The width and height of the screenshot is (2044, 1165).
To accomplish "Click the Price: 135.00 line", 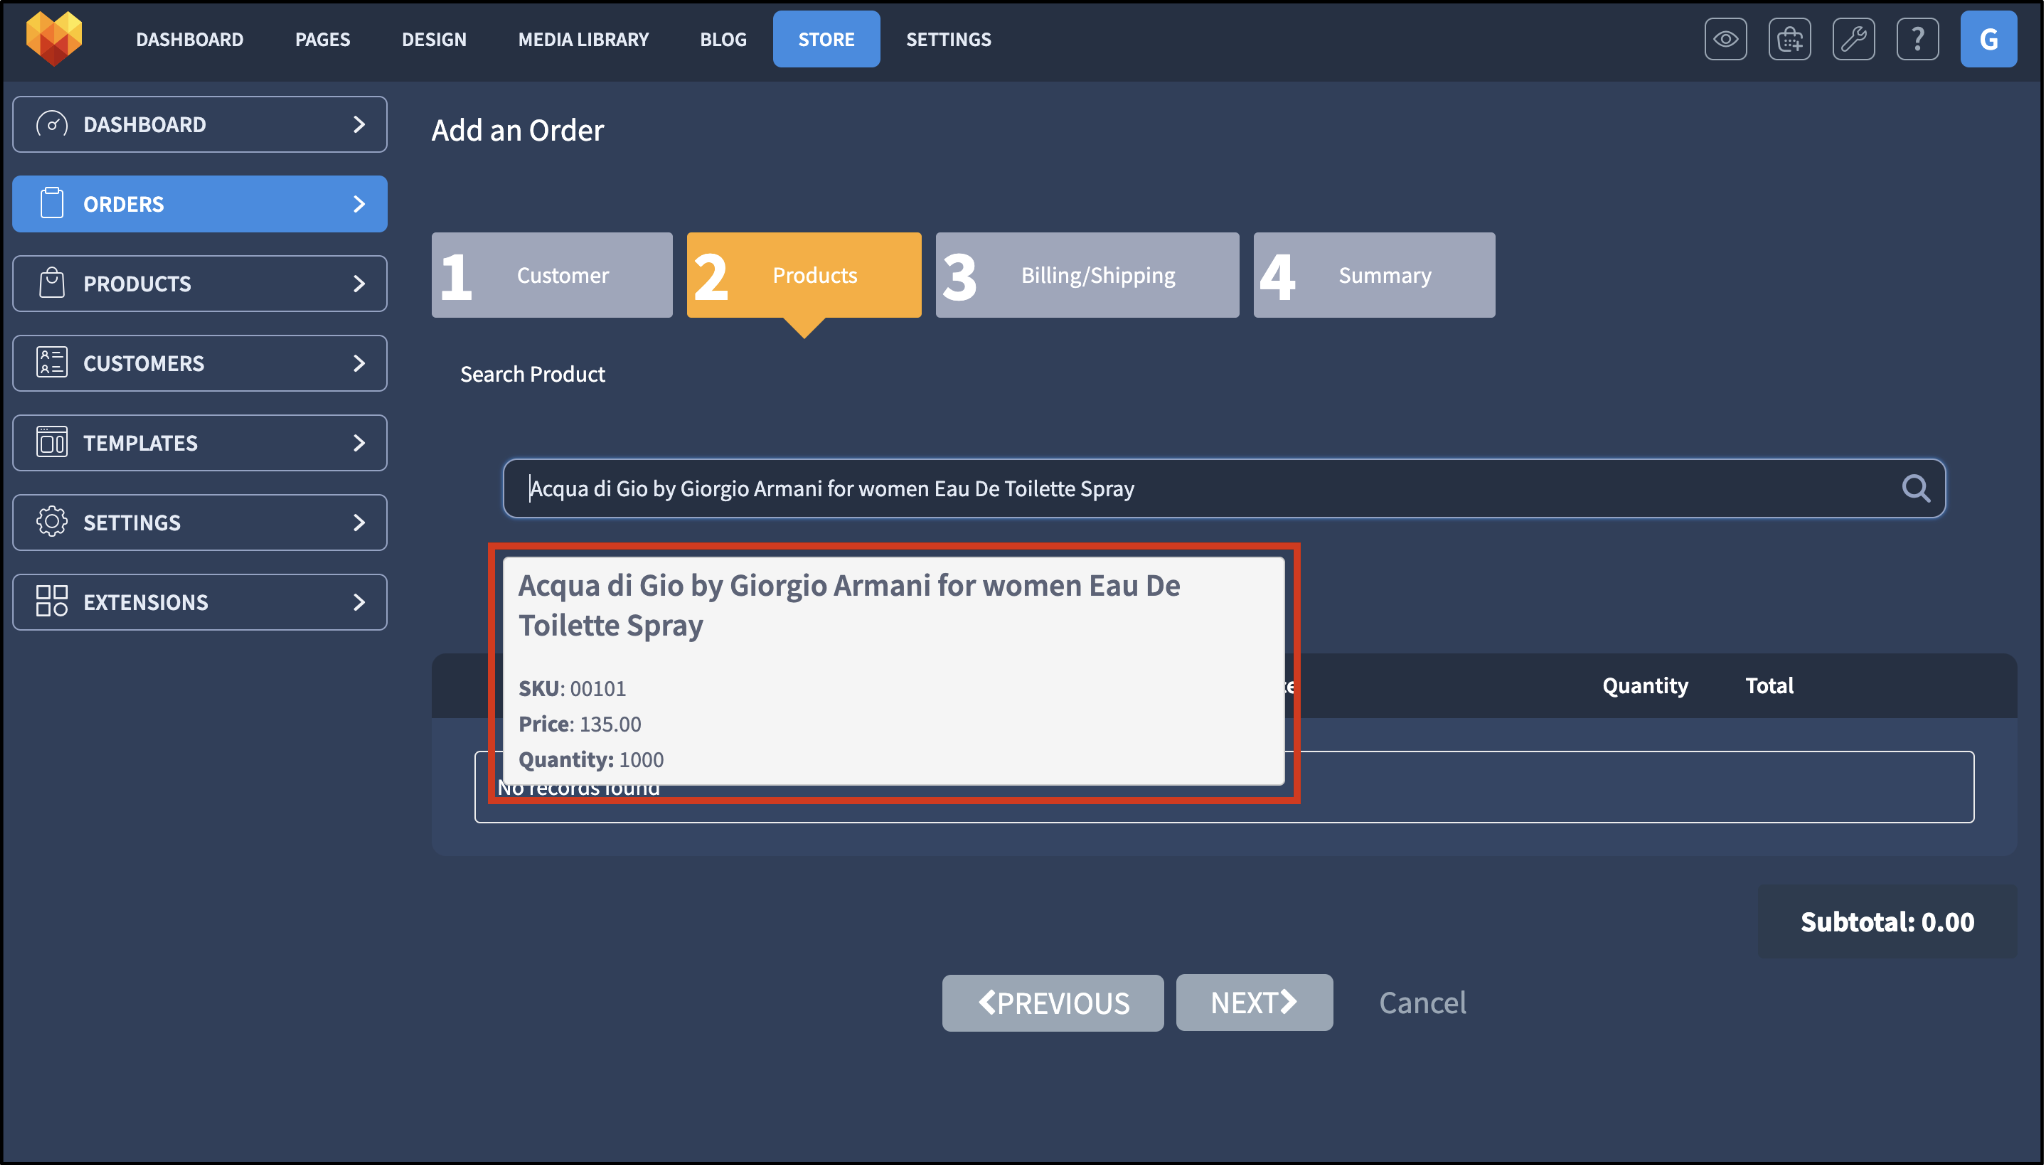I will click(x=580, y=724).
